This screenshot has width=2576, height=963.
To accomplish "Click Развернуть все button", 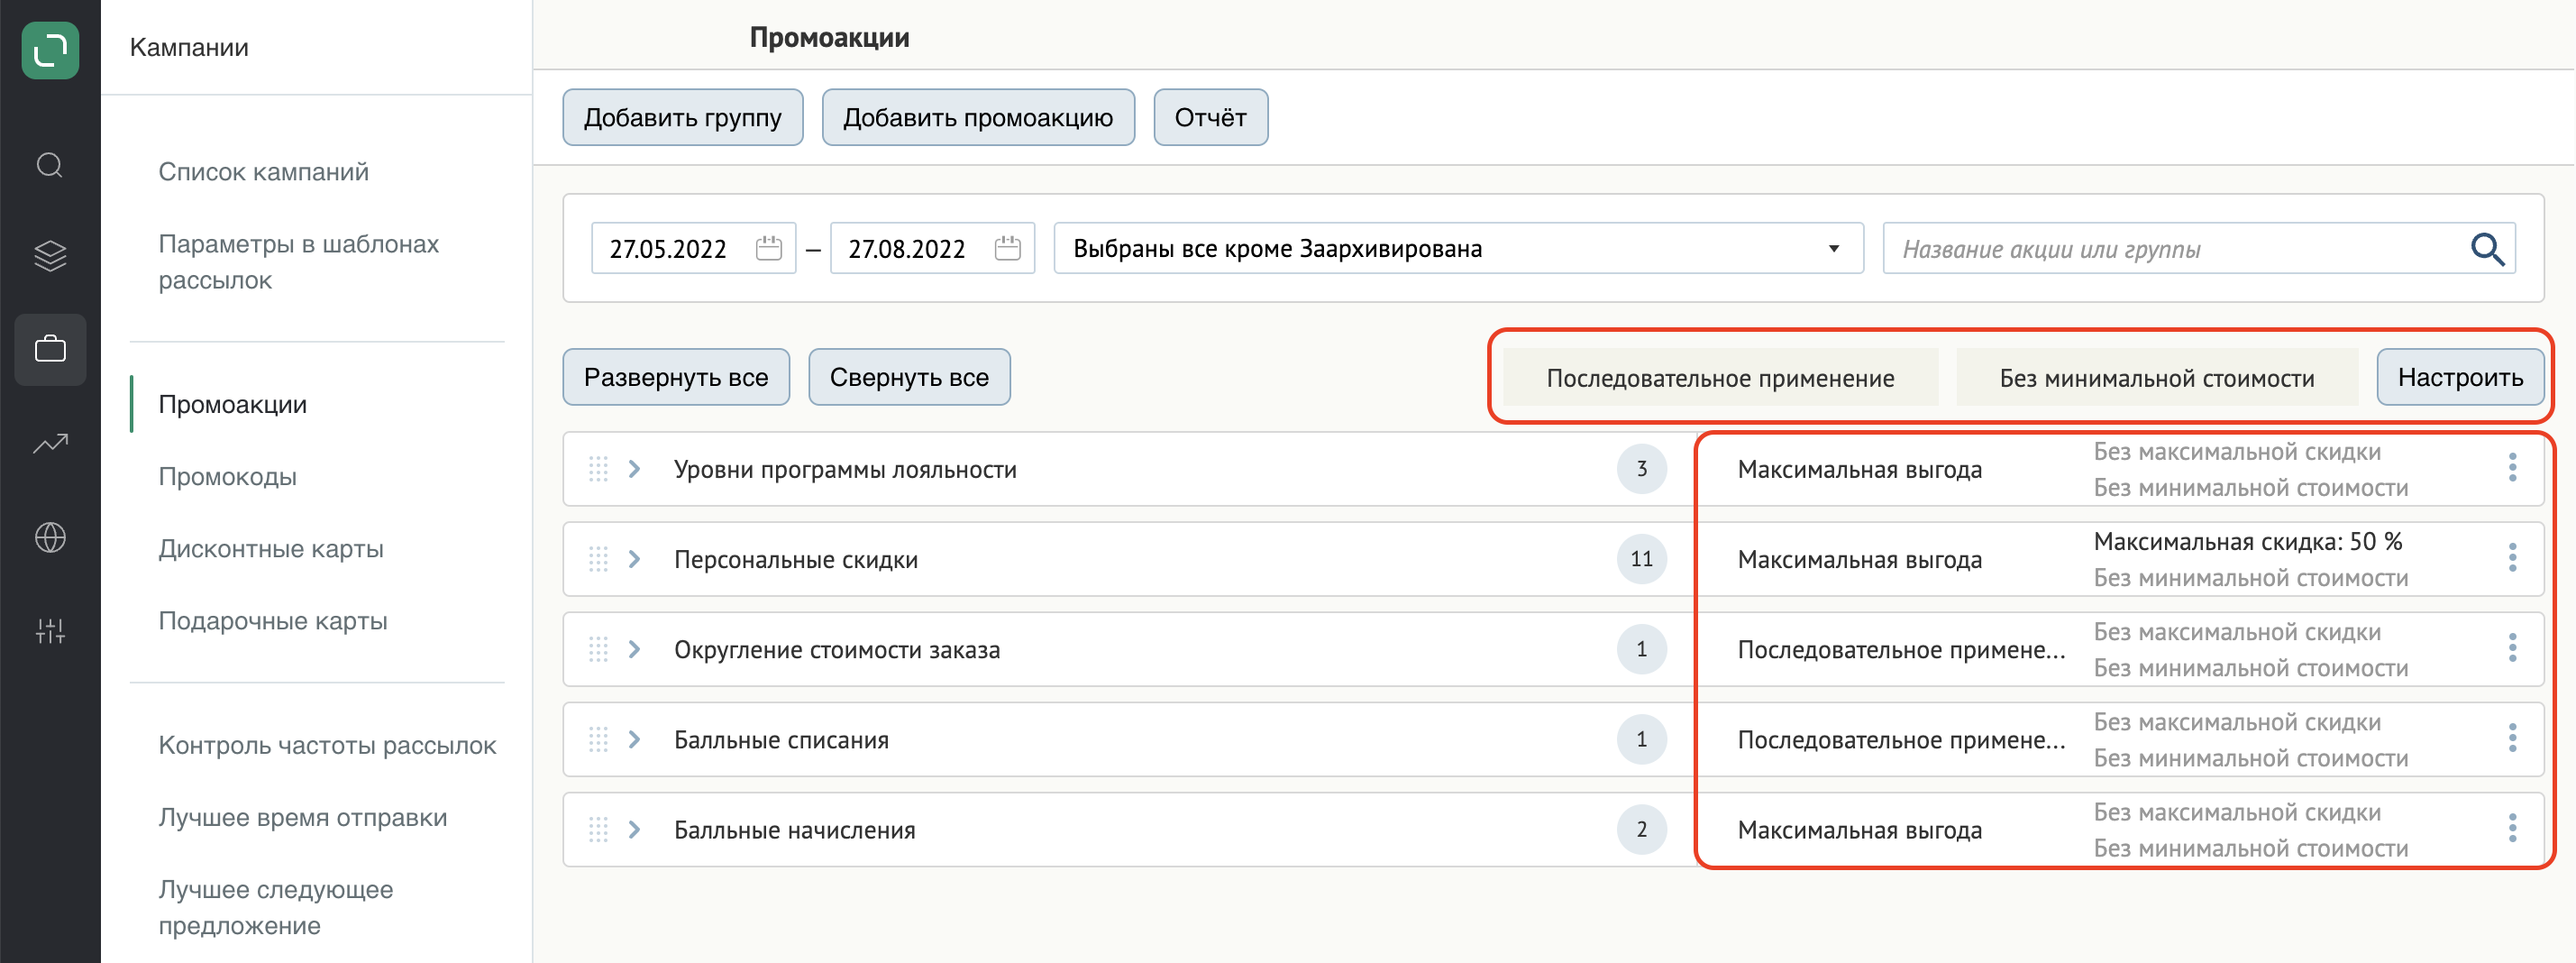I will click(676, 377).
